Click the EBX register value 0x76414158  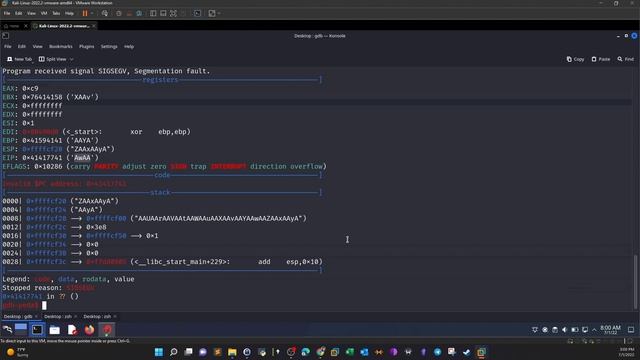coord(42,97)
